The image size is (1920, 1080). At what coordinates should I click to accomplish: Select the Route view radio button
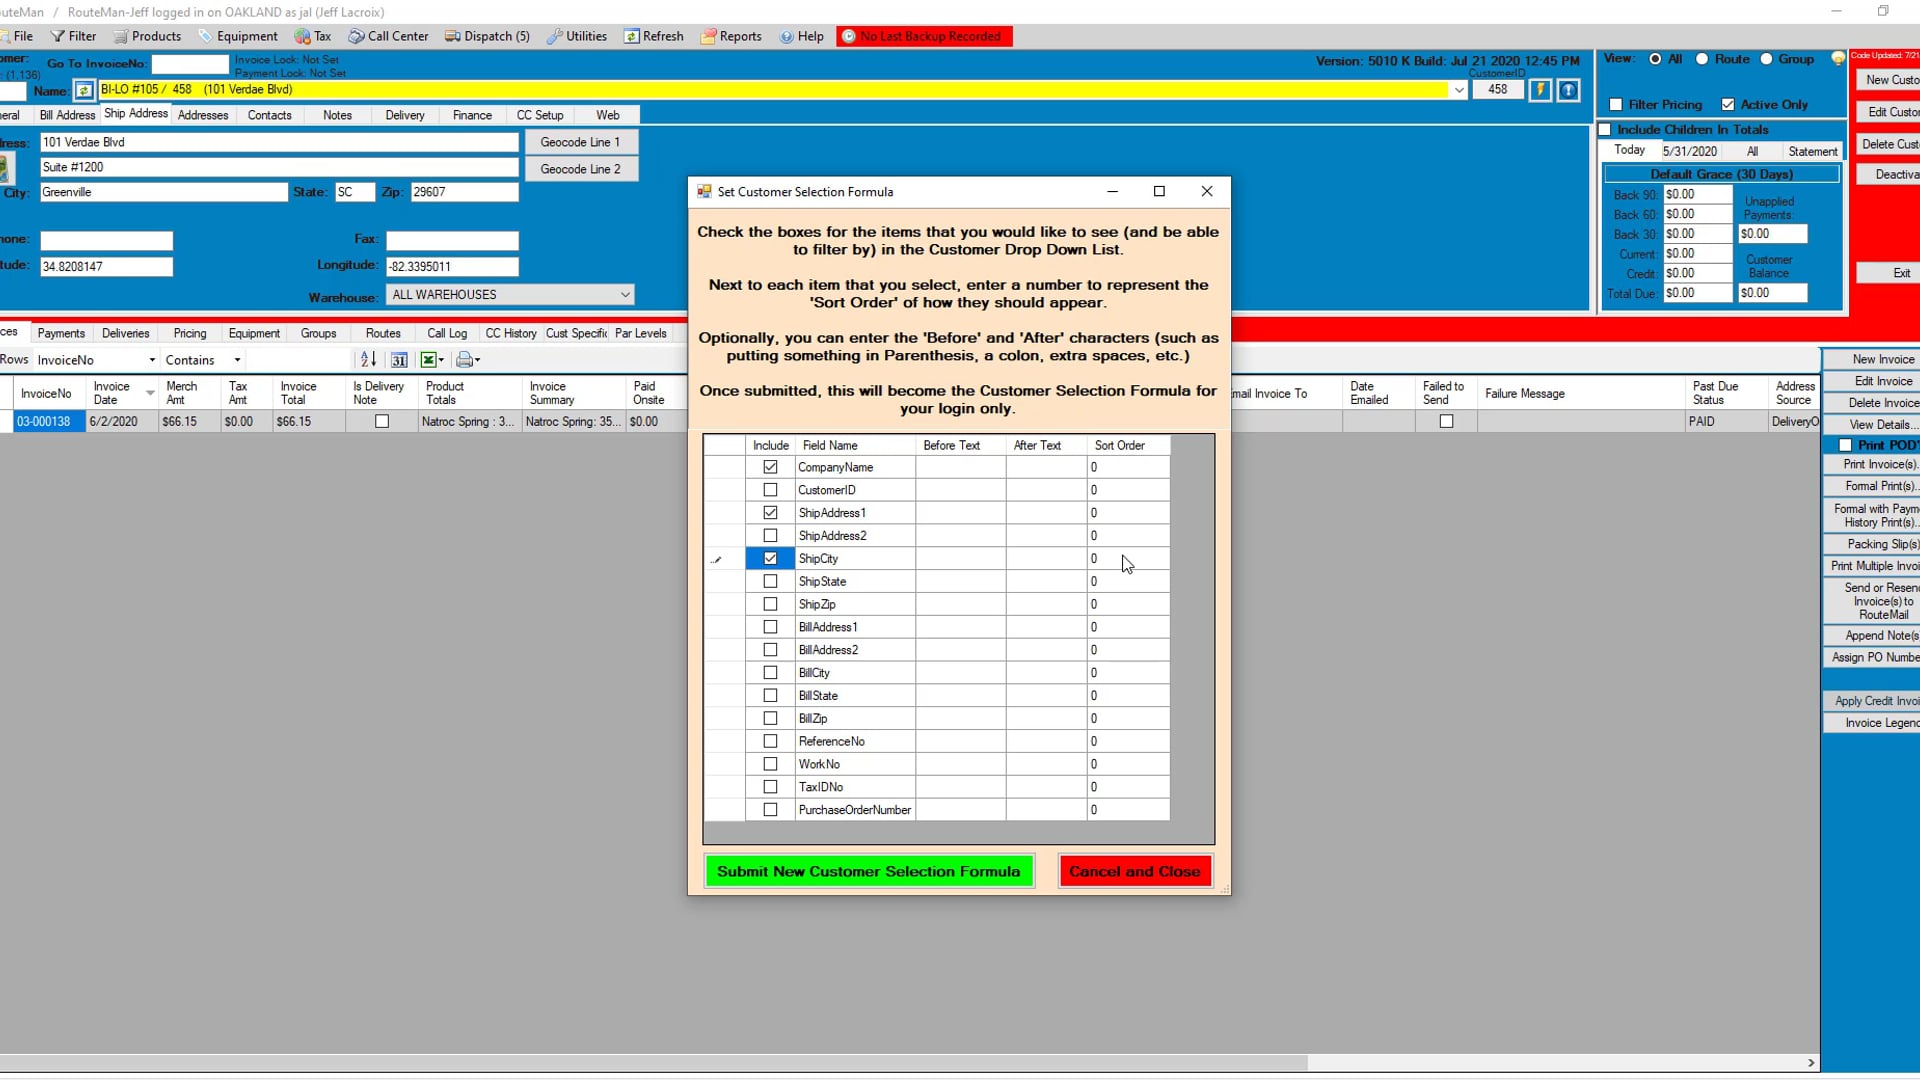tap(1702, 59)
